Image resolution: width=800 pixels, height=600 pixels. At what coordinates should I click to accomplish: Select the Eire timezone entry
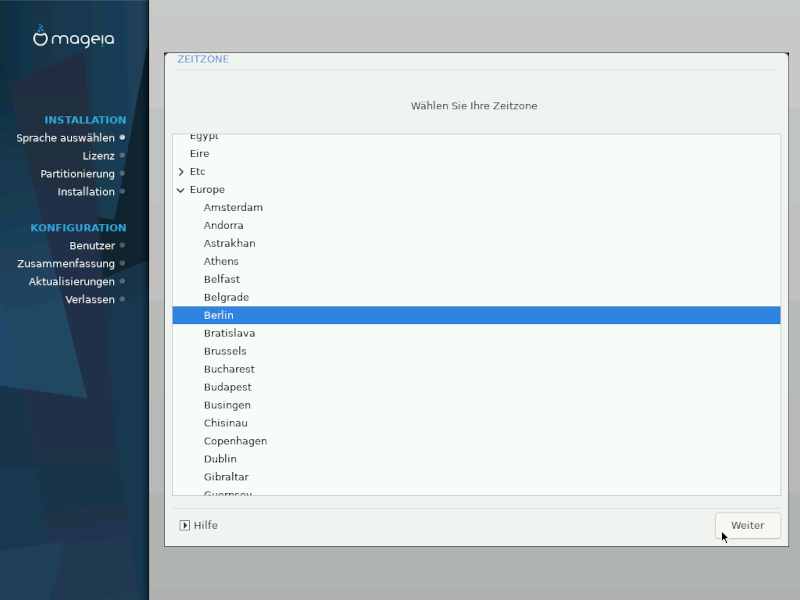click(x=199, y=154)
